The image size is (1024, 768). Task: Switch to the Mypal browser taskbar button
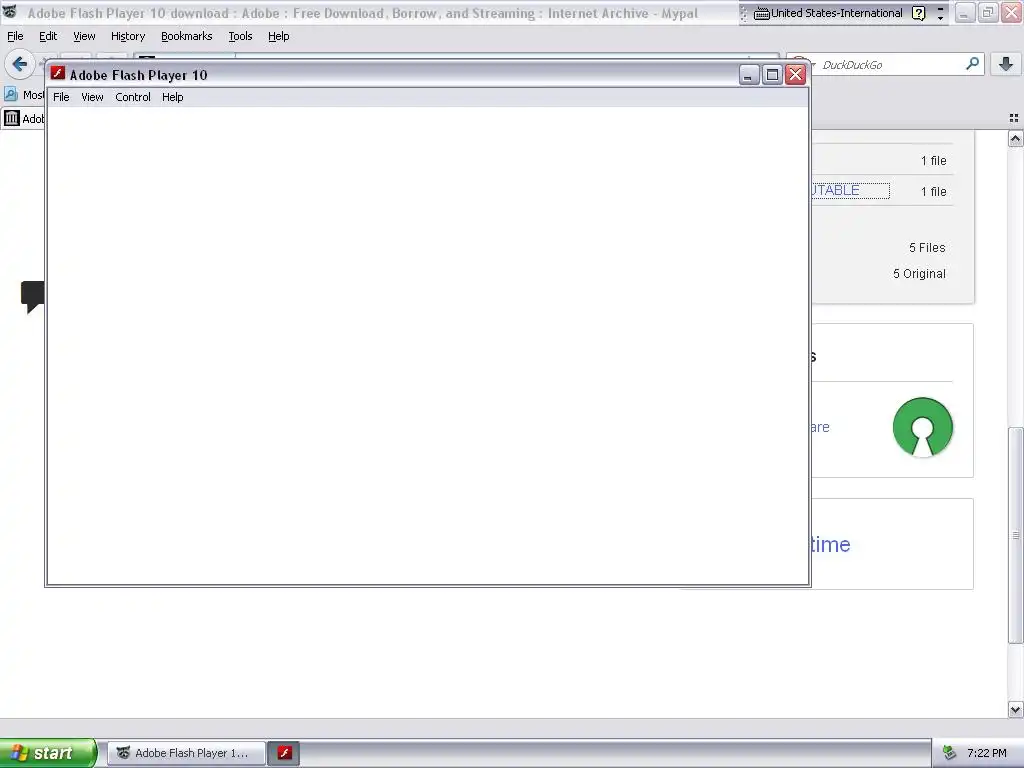pos(186,753)
